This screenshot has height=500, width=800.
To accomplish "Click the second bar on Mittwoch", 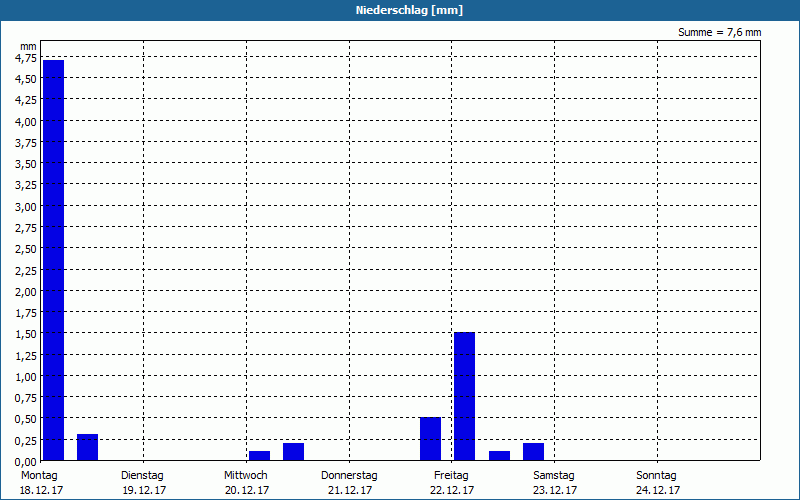I will pyautogui.click(x=293, y=452).
